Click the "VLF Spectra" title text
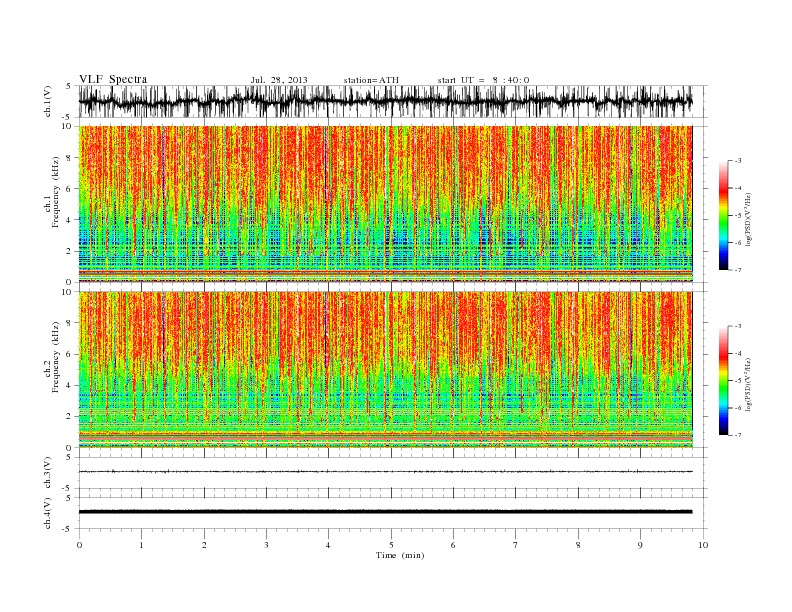The image size is (792, 612). 113,79
